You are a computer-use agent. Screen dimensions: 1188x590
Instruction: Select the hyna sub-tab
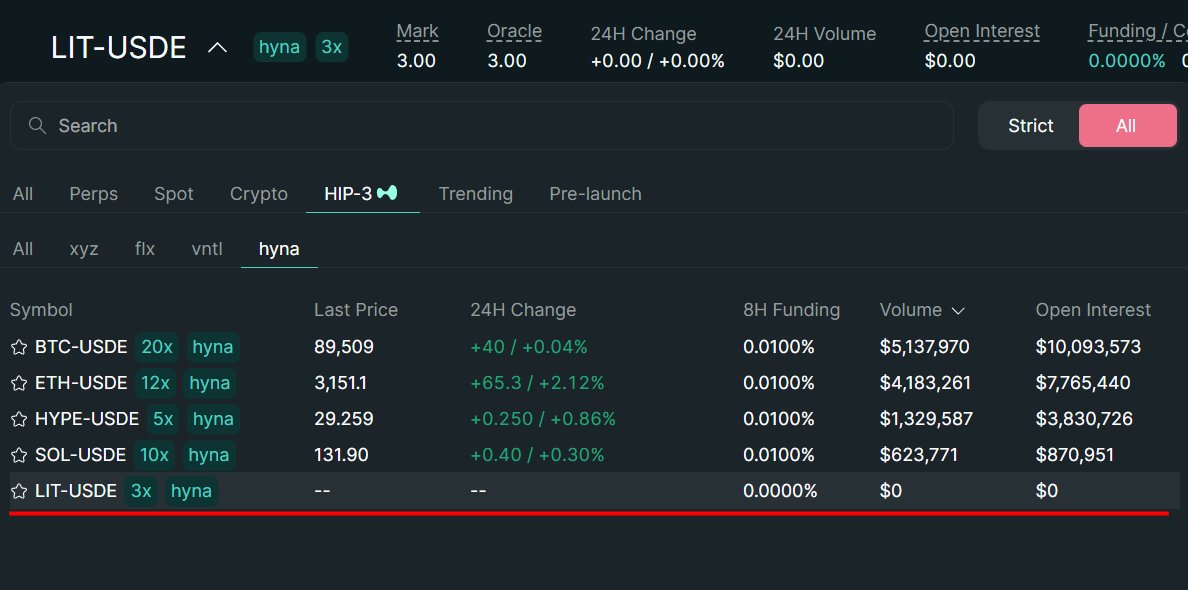tap(279, 249)
